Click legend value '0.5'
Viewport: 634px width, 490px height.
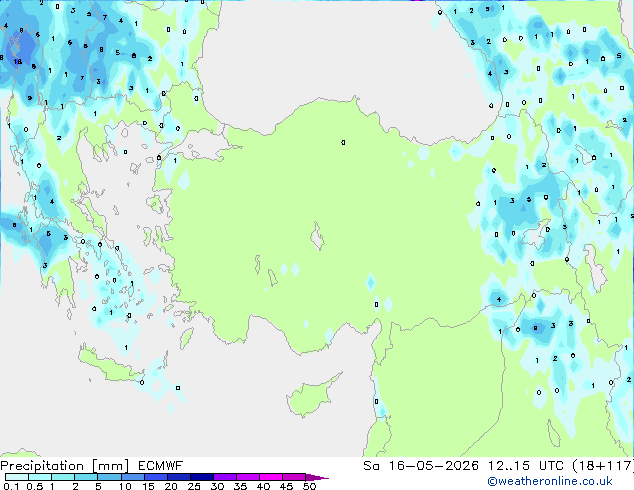pos(35,486)
